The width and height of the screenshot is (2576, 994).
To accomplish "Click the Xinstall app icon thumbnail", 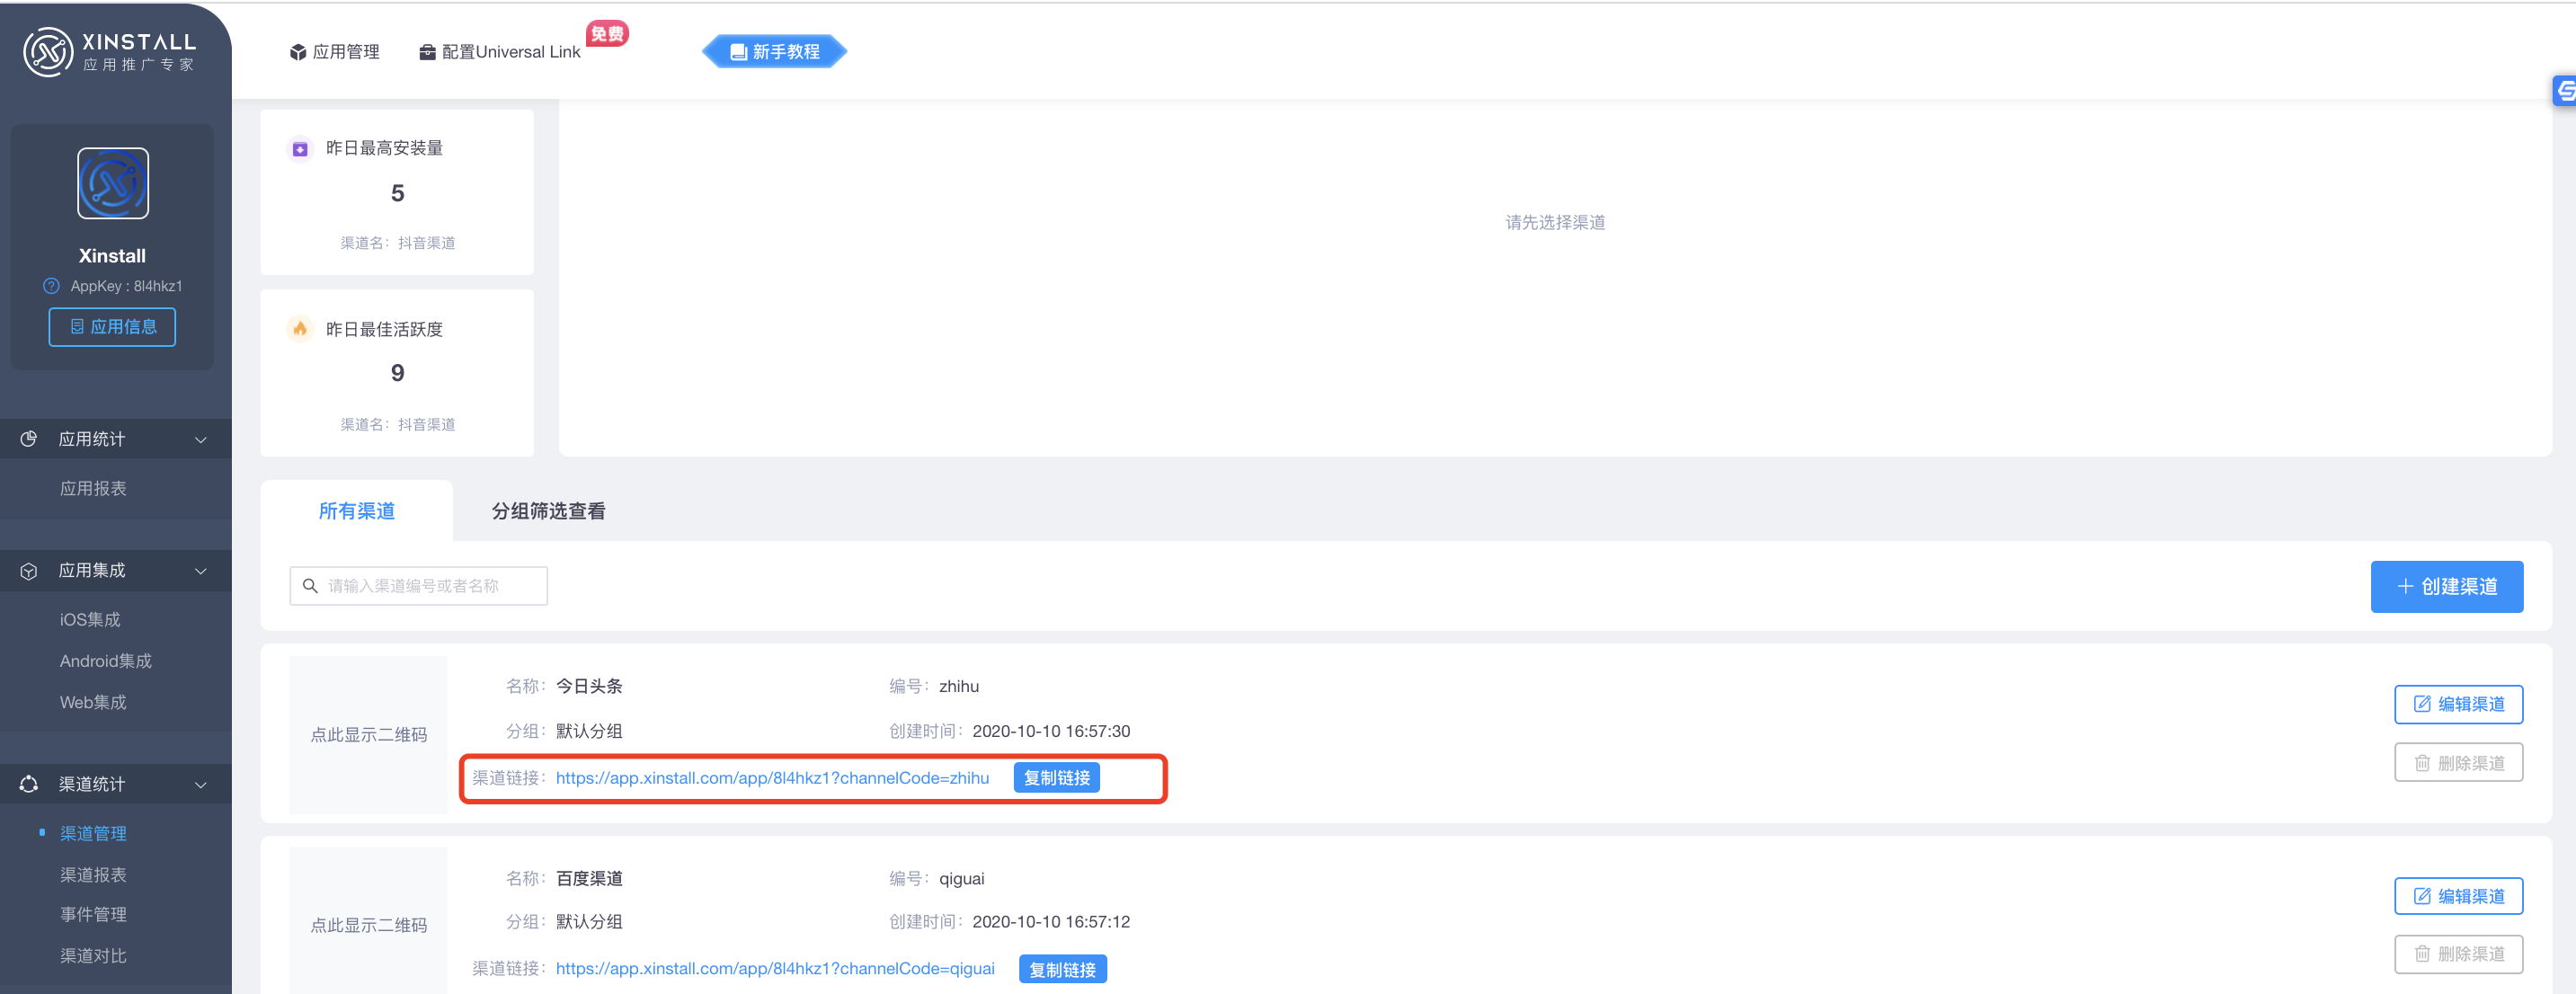I will click(113, 183).
